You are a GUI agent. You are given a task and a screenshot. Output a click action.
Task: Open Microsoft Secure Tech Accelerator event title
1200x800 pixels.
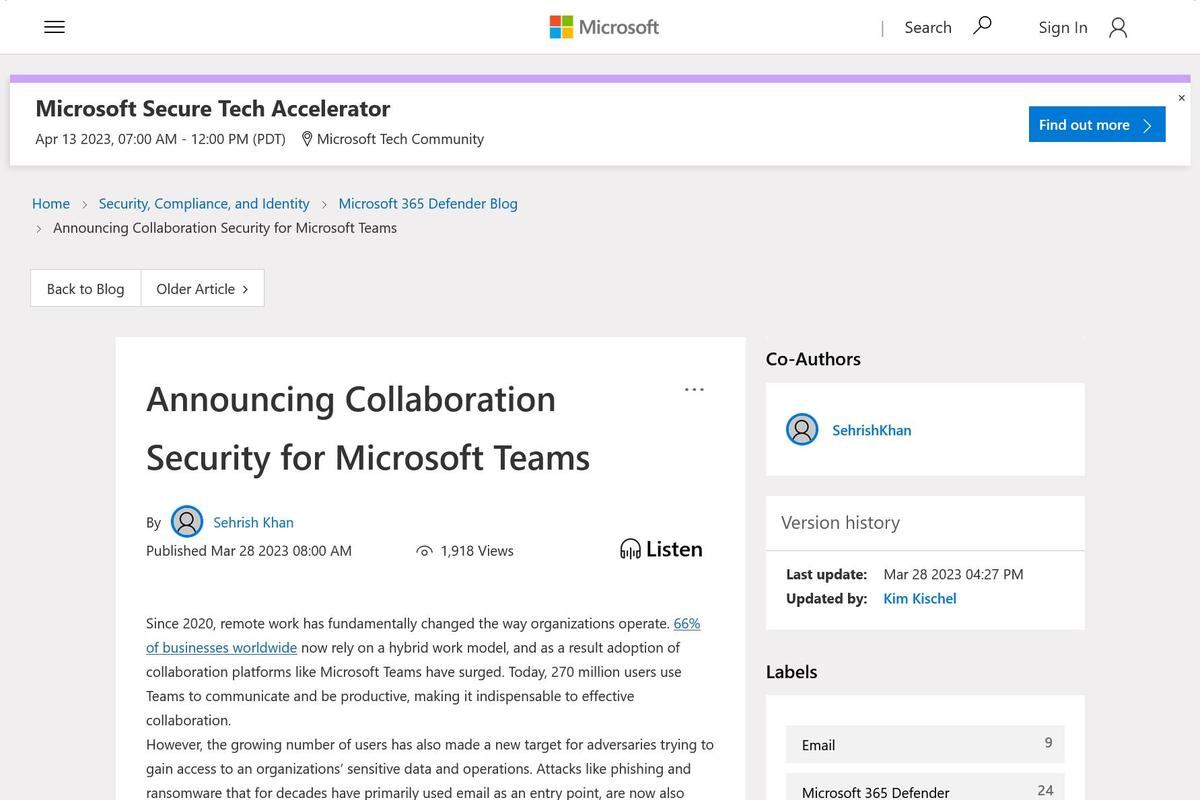click(x=213, y=108)
